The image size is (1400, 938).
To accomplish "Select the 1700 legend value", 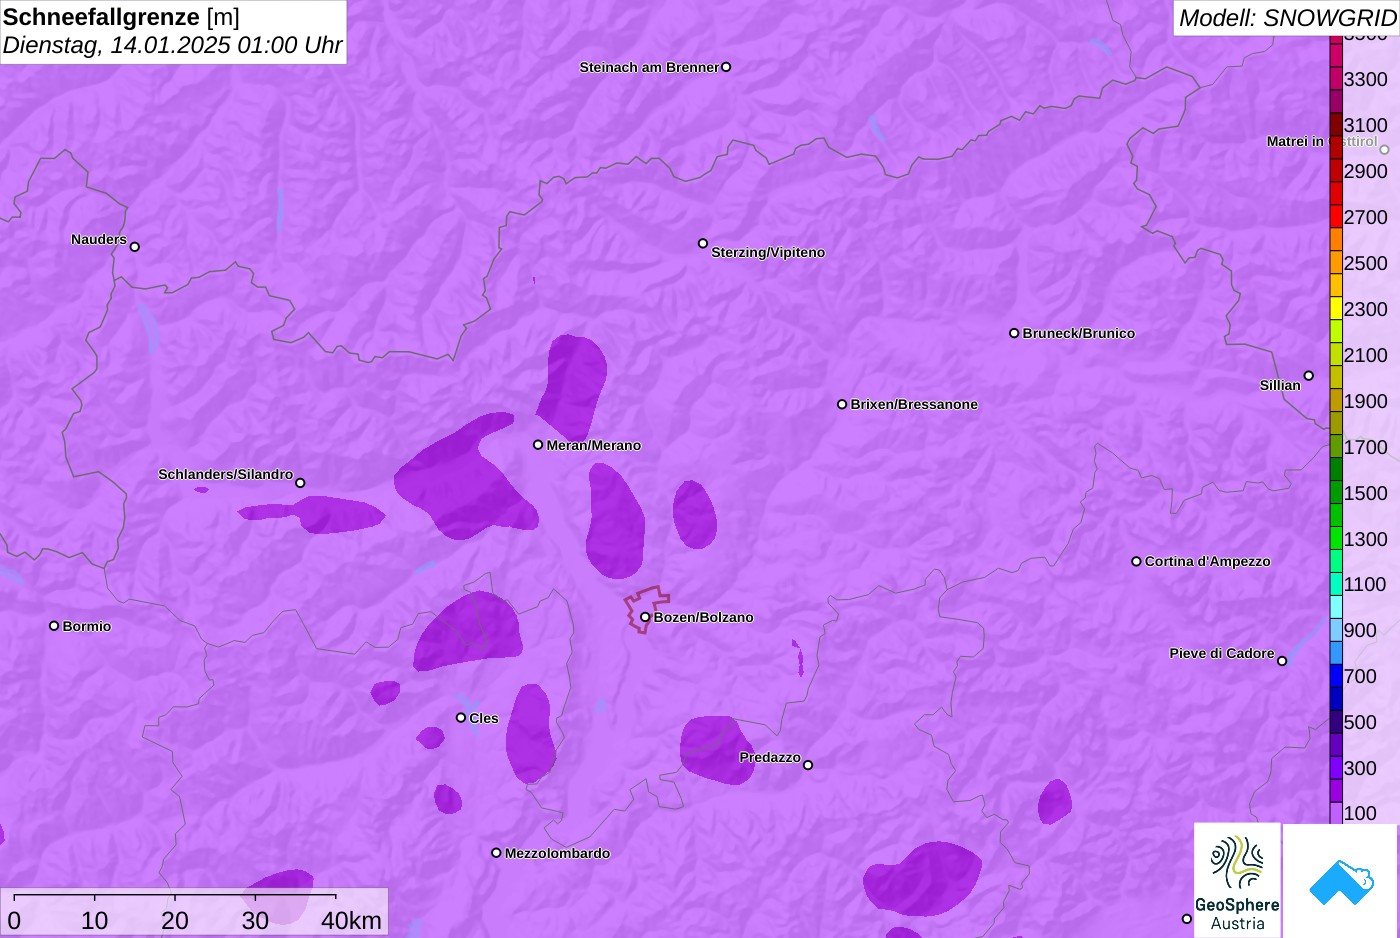I will tap(1366, 447).
